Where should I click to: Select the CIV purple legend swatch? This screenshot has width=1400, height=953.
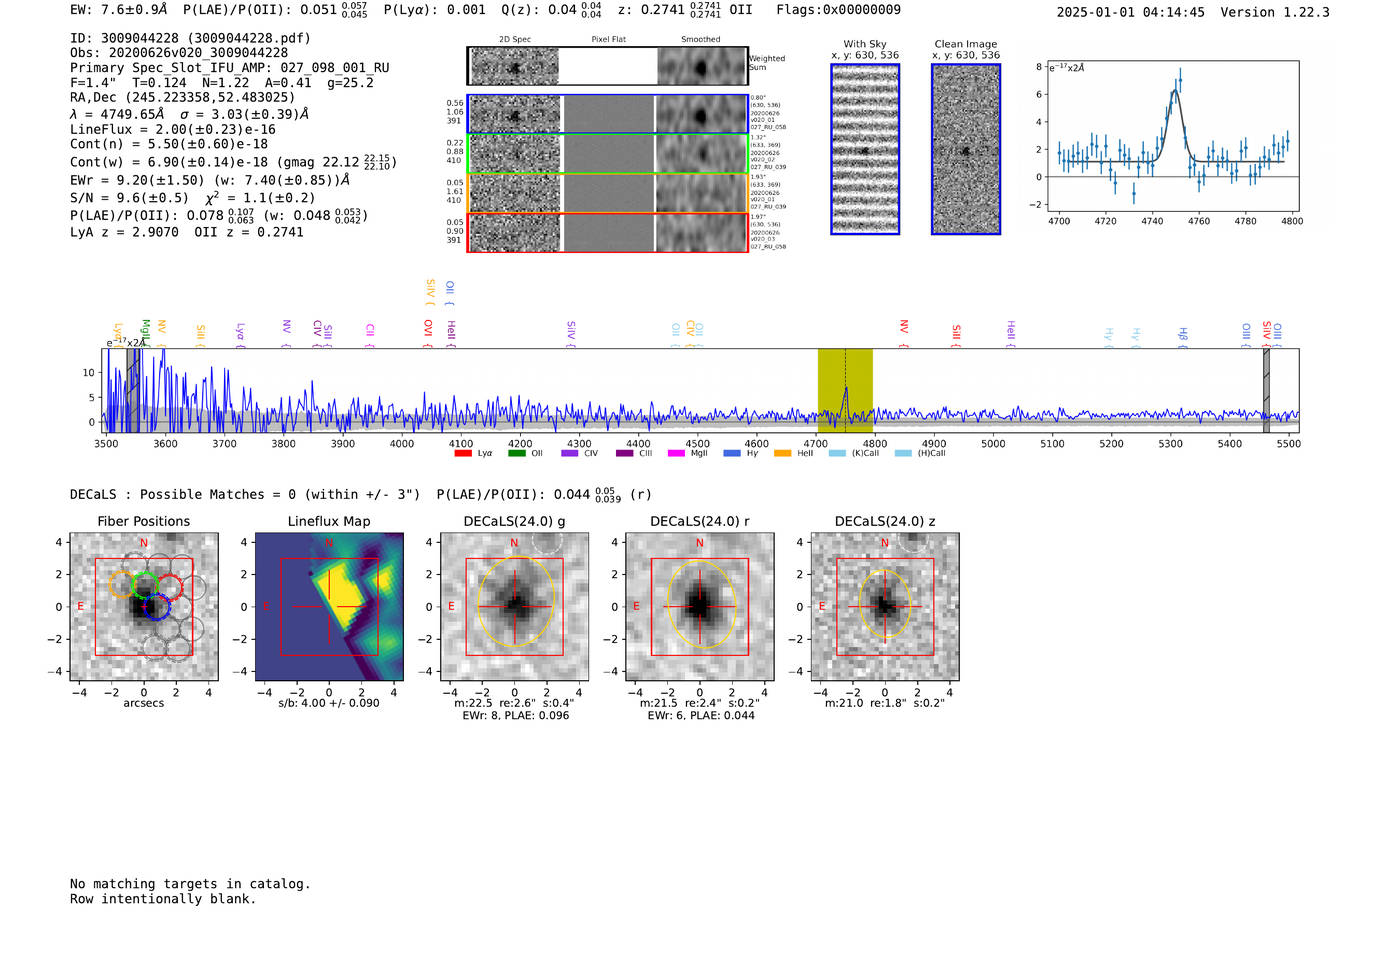(x=570, y=454)
